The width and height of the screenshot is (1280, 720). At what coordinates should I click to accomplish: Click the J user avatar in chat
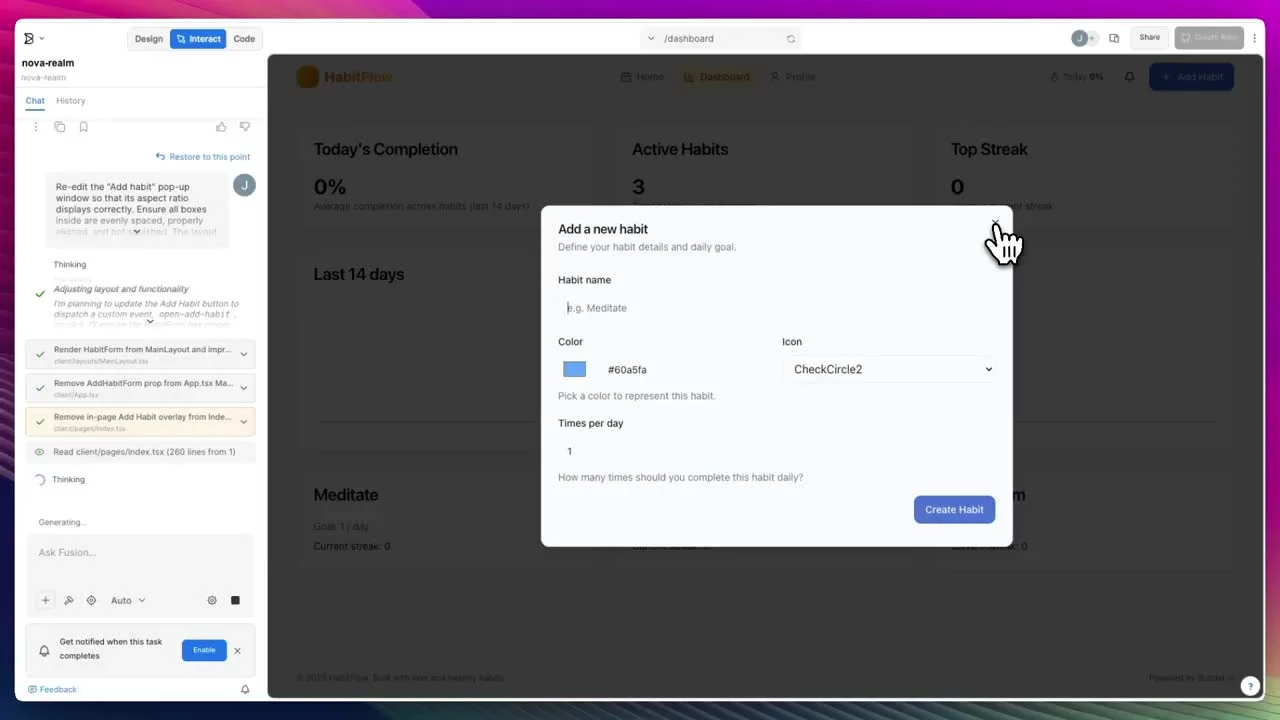click(x=244, y=185)
